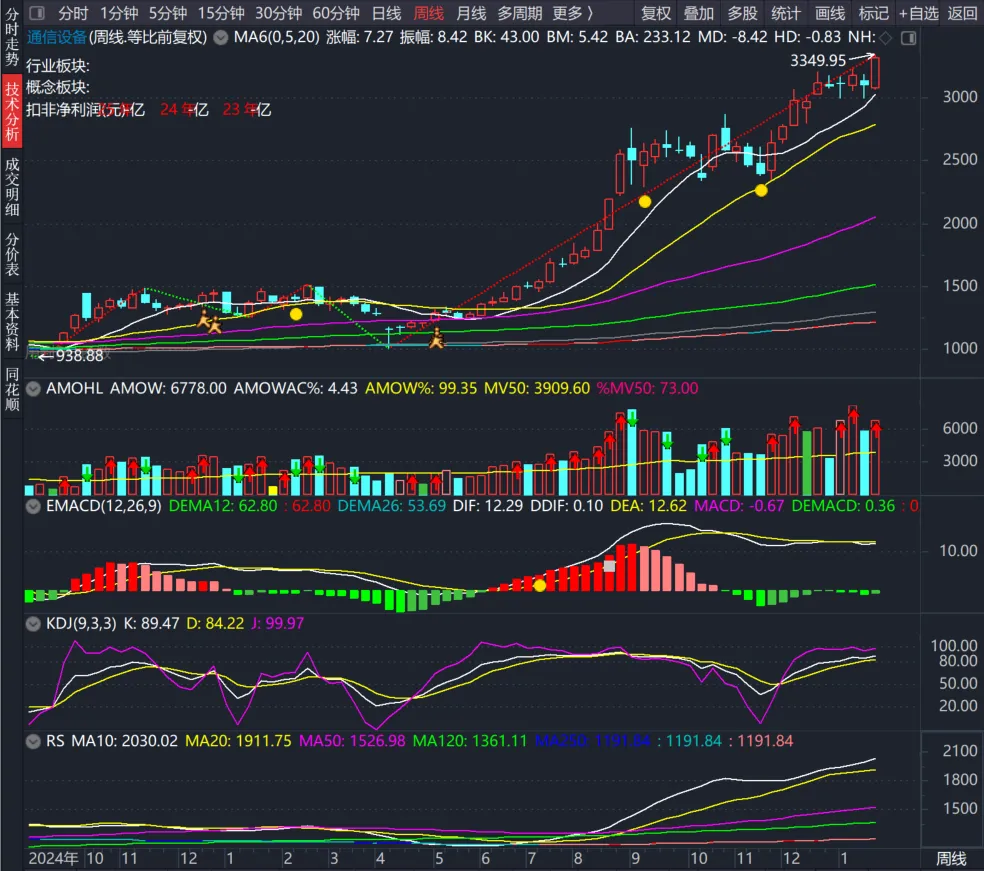Image resolution: width=984 pixels, height=871 pixels.
Task: Toggle the left panel layout icon beside 分时
Action: [36, 13]
